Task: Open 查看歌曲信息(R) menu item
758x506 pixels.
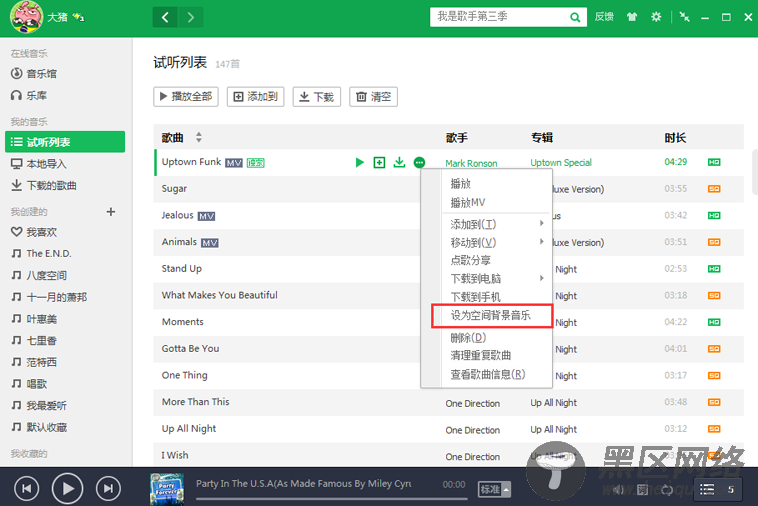Action: click(497, 374)
